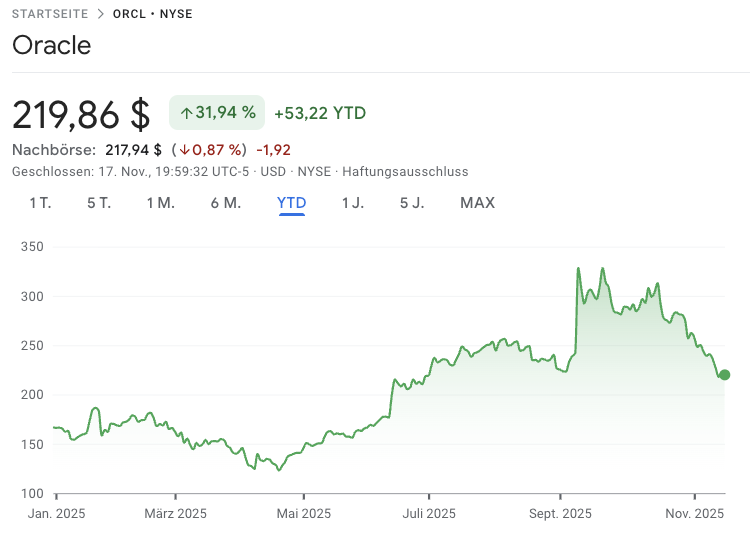Viewport: 750px width, 534px height.
Task: Click the Sept. 2025 label on x-axis
Action: (x=560, y=514)
